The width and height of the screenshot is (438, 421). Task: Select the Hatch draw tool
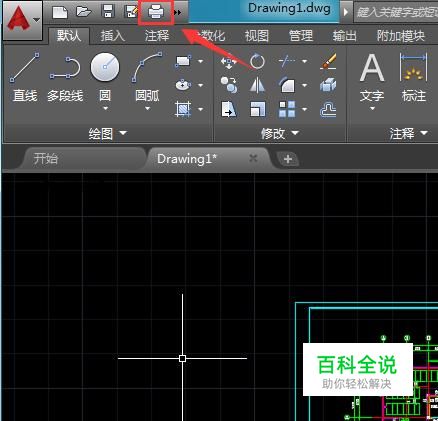(183, 109)
